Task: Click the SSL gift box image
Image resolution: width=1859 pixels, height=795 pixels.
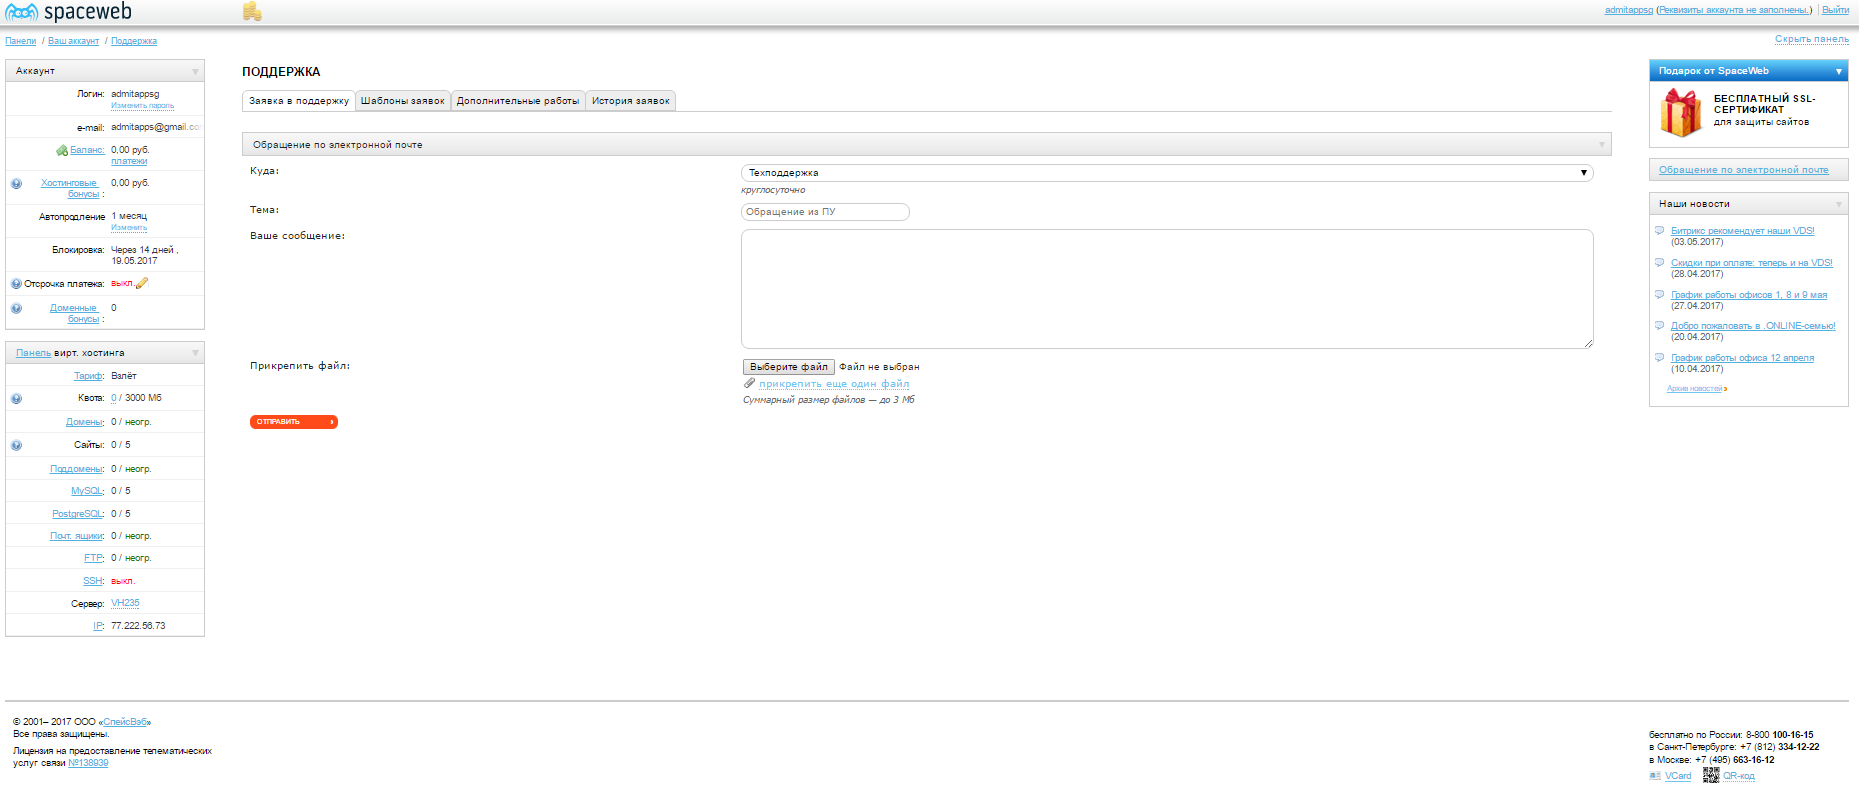Action: coord(1681,112)
